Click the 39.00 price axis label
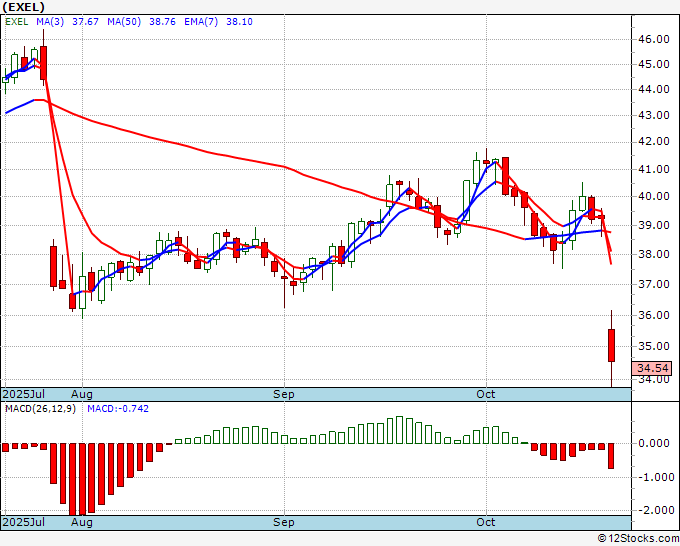The height and width of the screenshot is (546, 680). [654, 225]
